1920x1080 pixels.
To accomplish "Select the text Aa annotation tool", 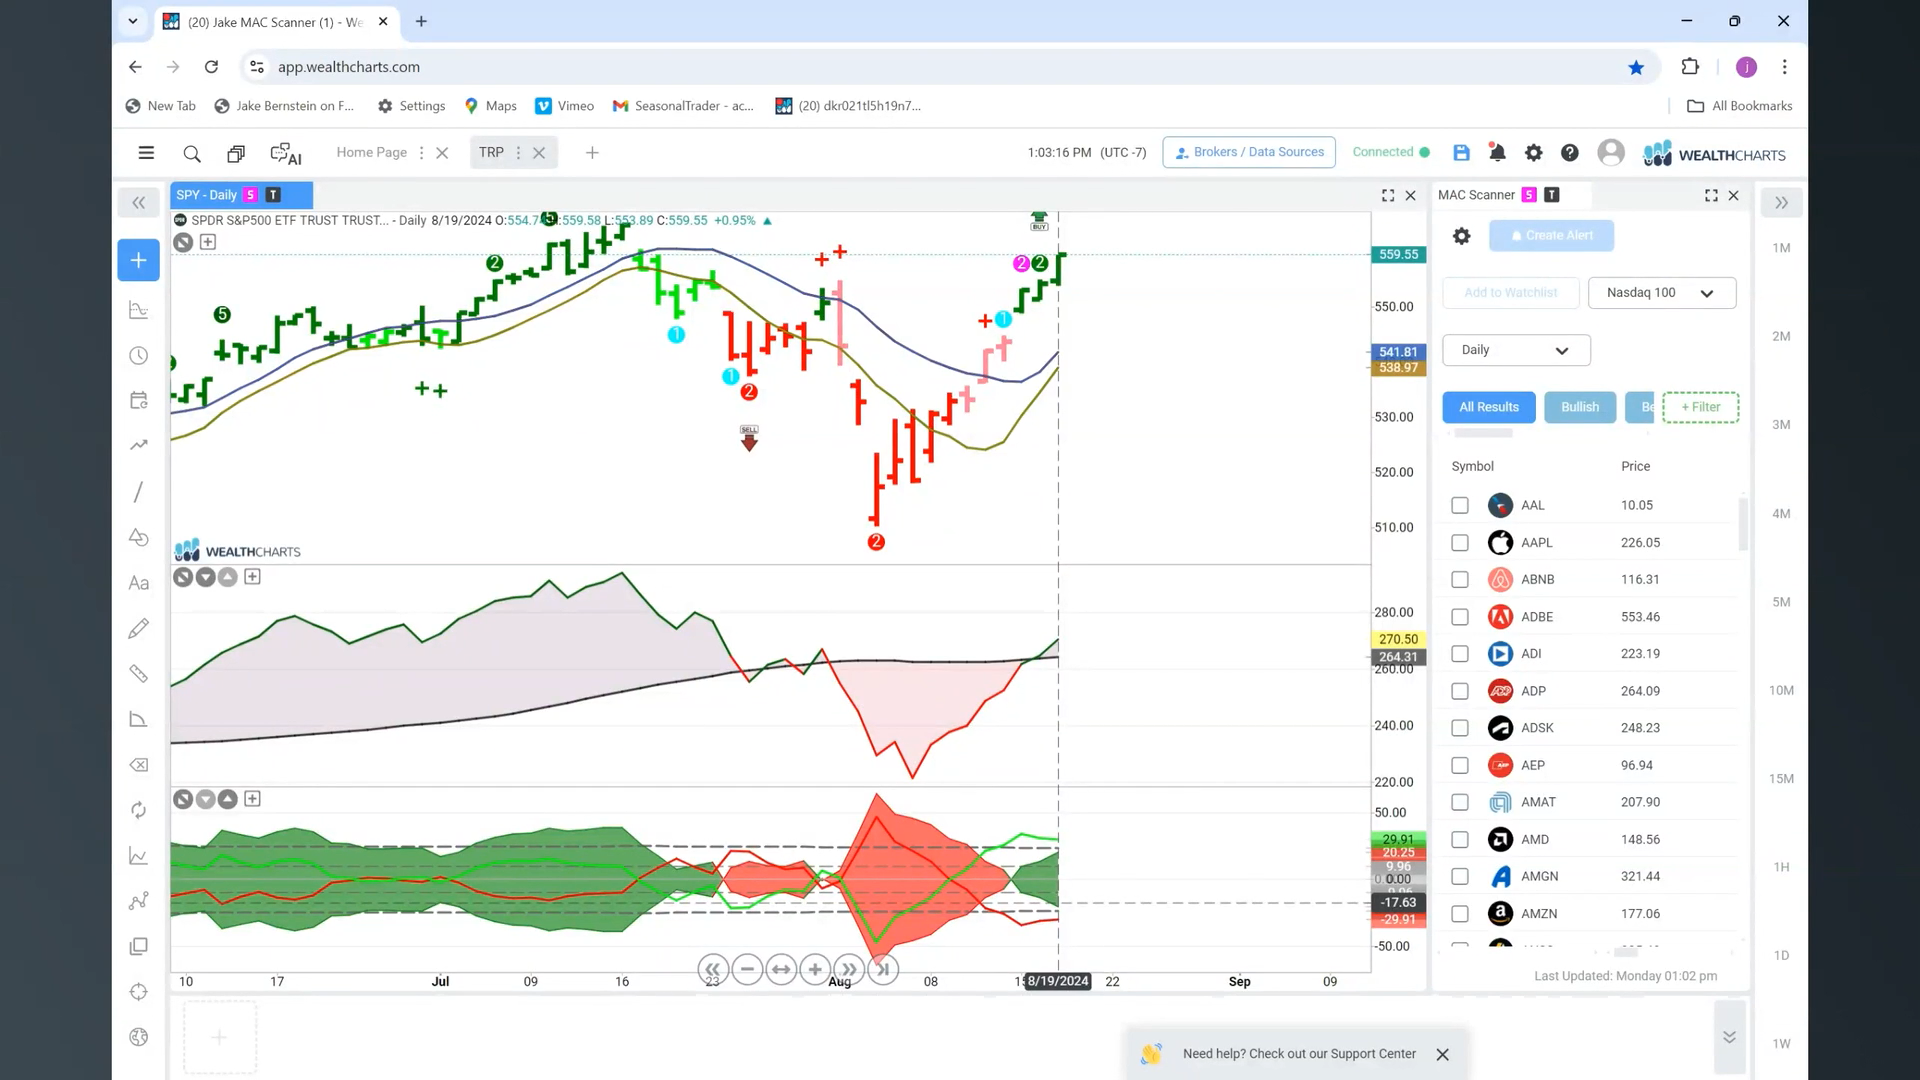I will (138, 583).
